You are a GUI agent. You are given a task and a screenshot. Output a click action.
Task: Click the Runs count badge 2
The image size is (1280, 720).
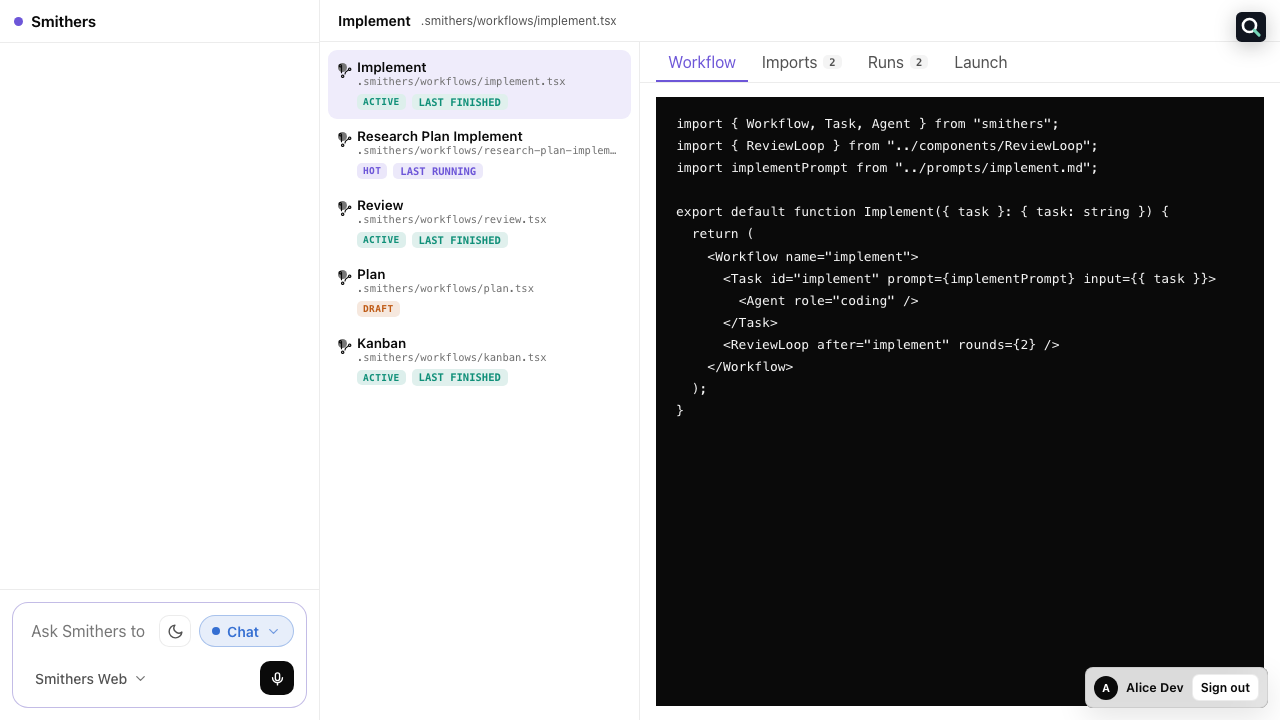pyautogui.click(x=919, y=62)
